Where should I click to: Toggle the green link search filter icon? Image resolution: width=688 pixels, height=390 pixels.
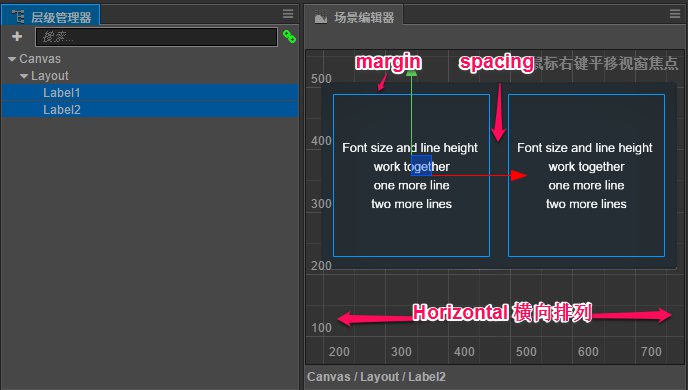click(289, 36)
